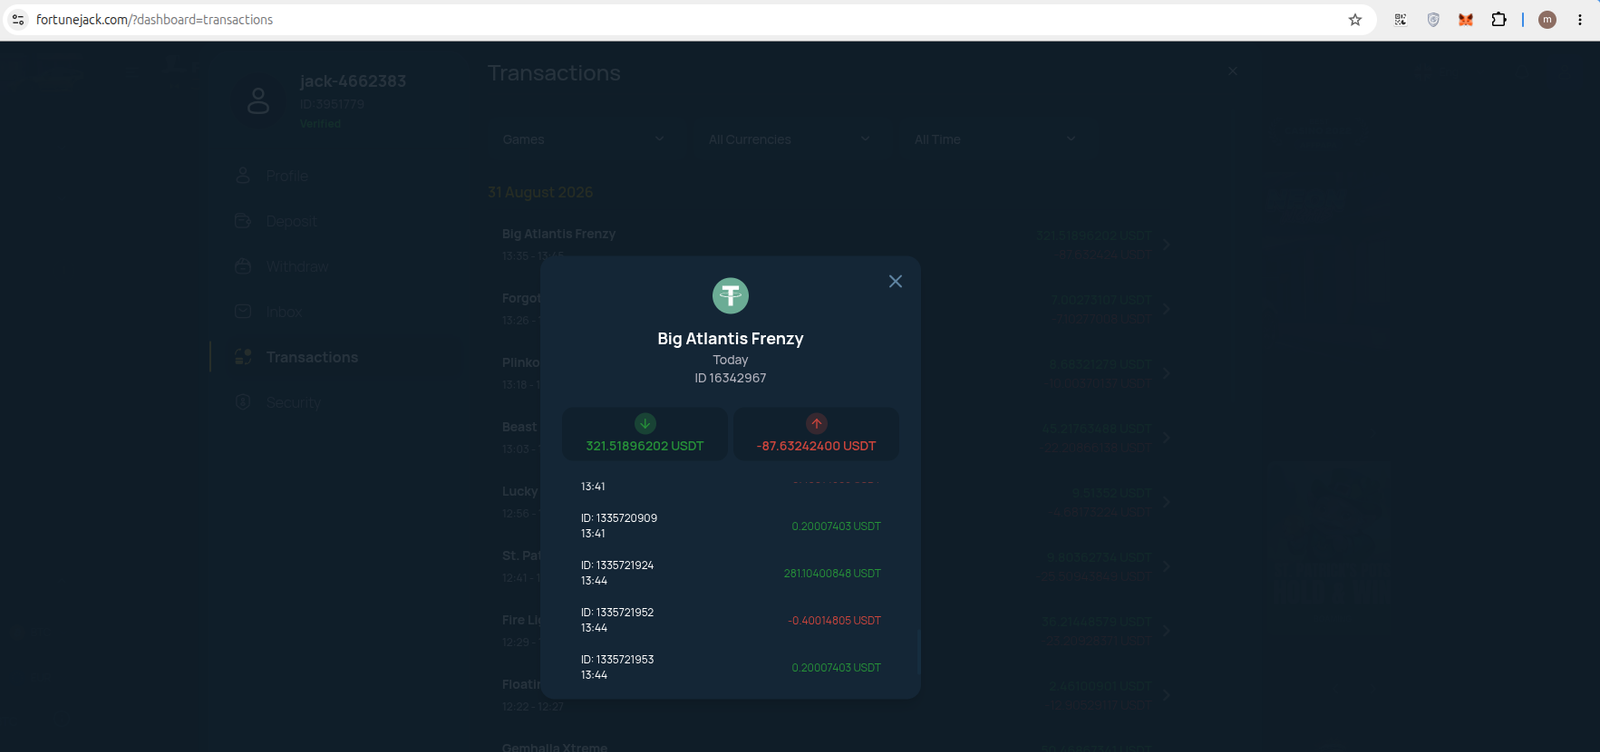Click the 281.10400848 USDT amount
Viewport: 1600px width, 752px height.
point(832,573)
